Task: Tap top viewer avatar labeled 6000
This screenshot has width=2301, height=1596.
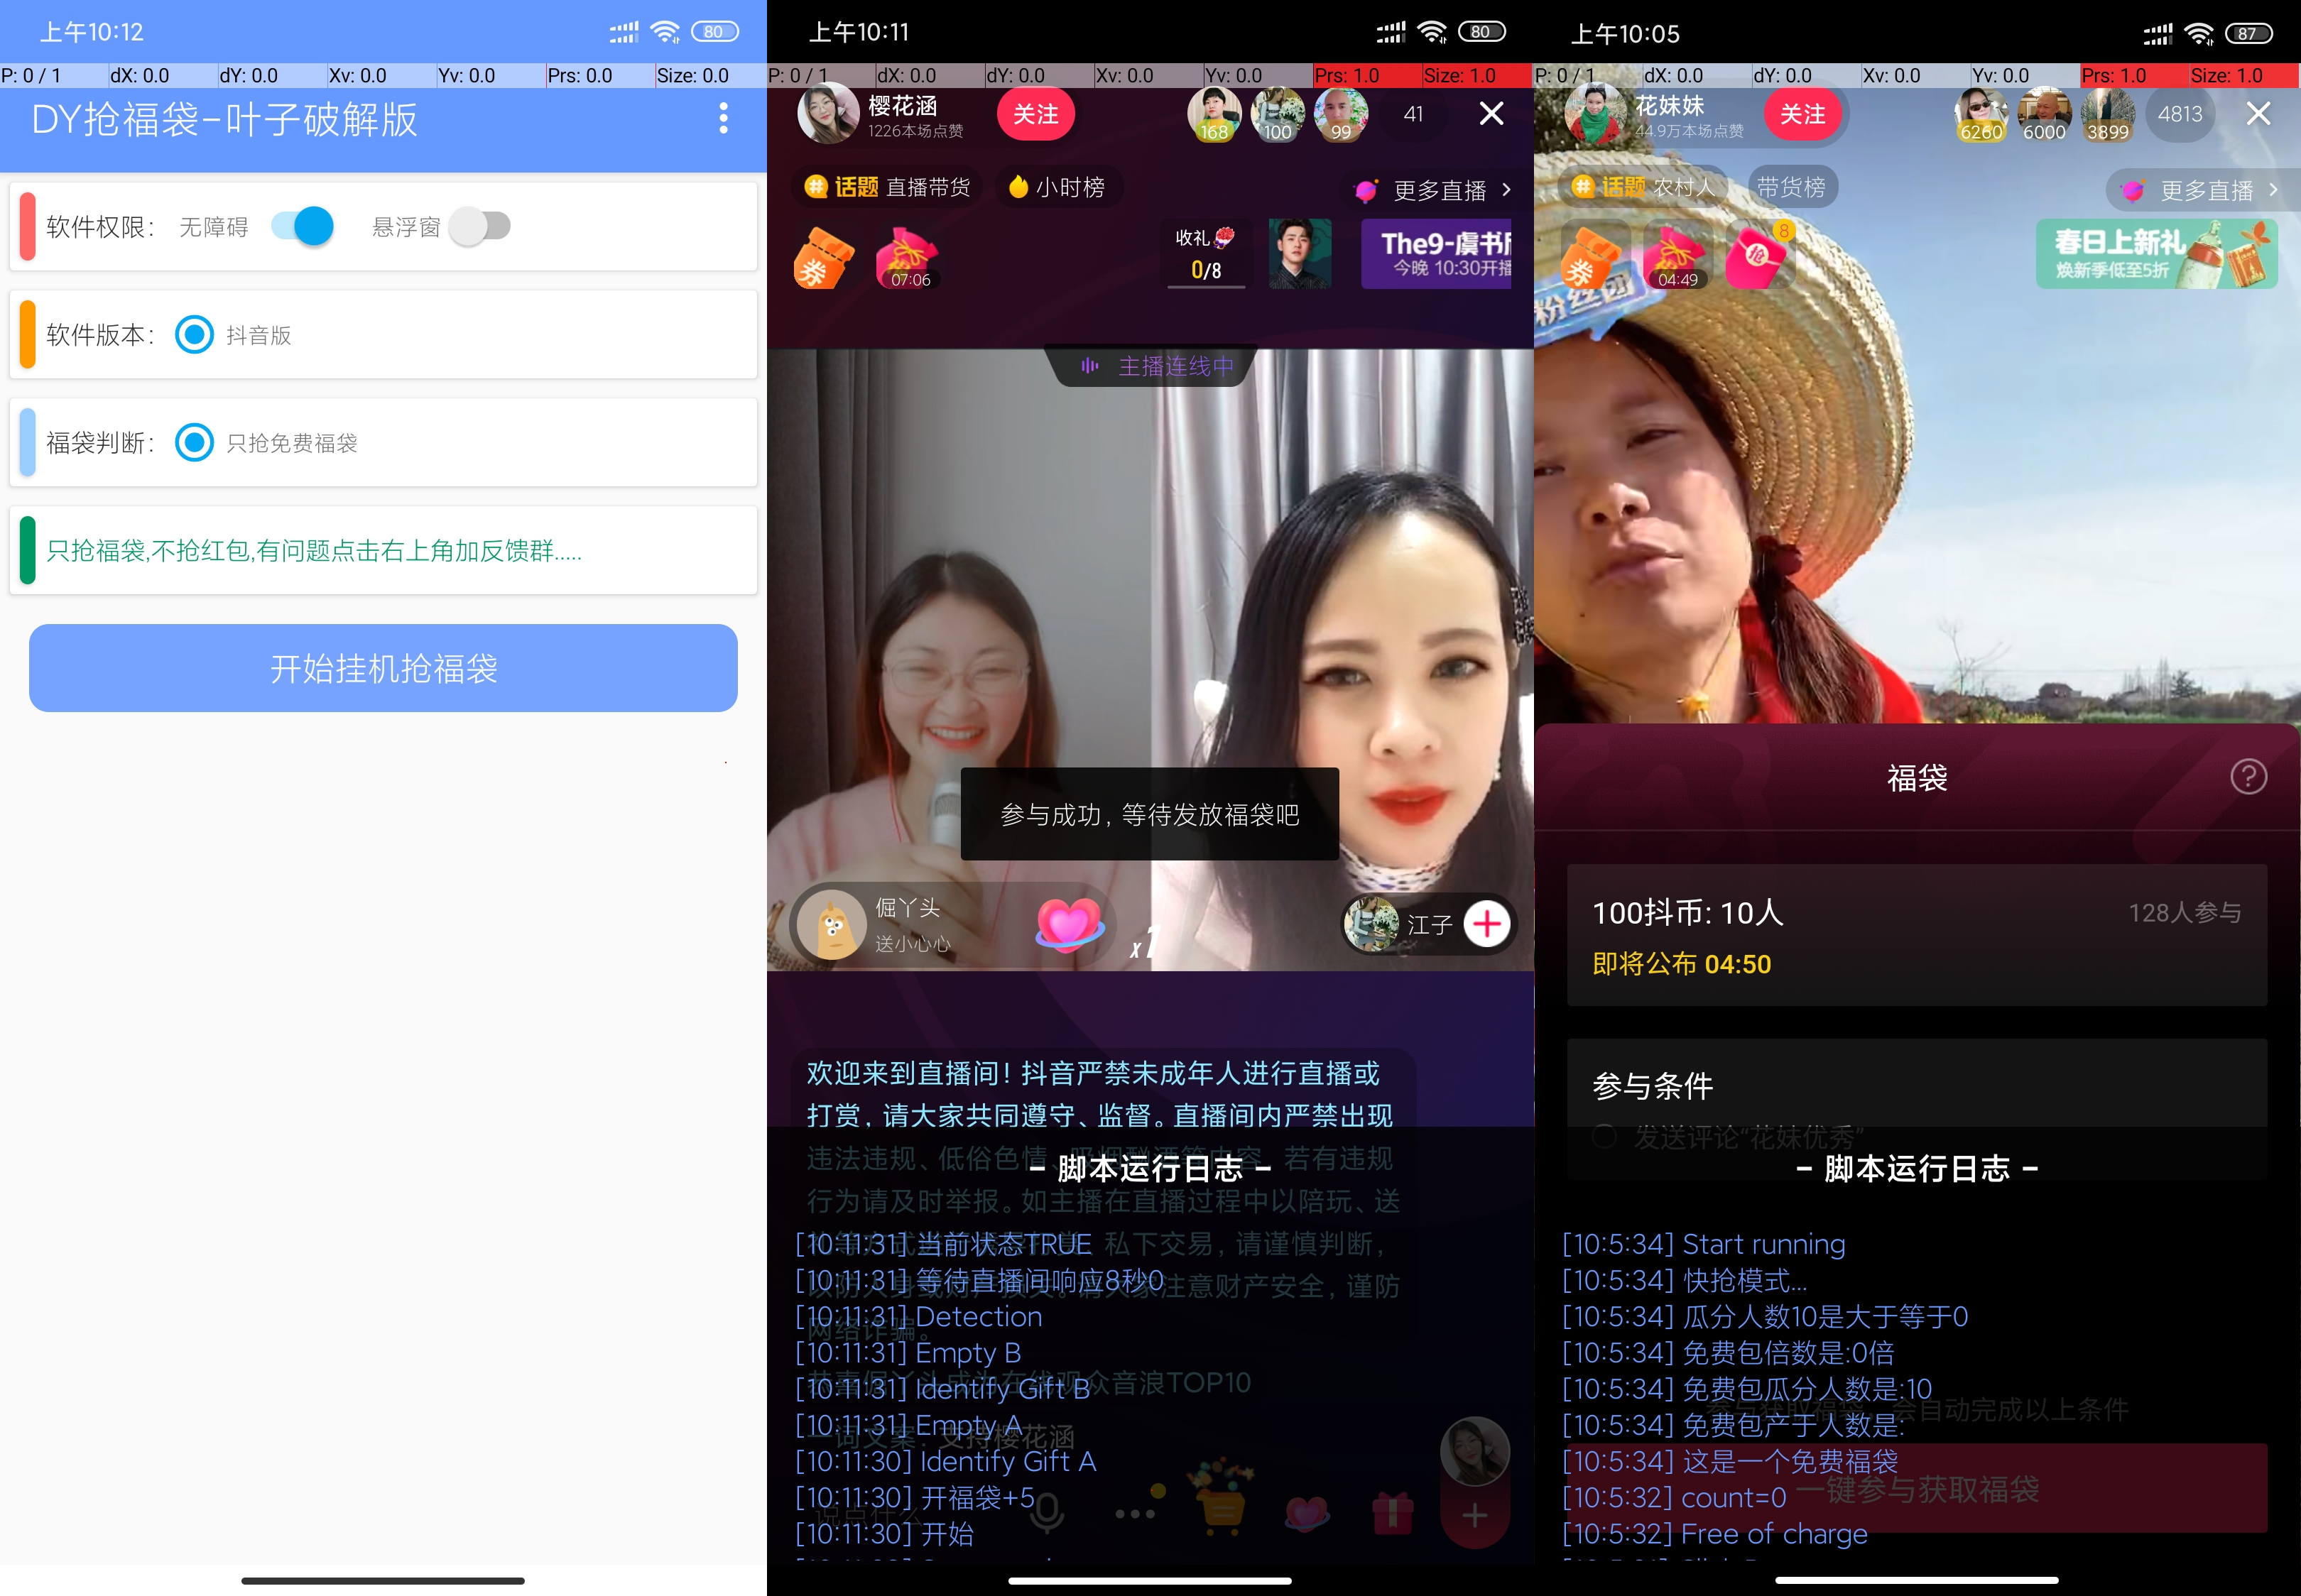Action: (x=2045, y=114)
